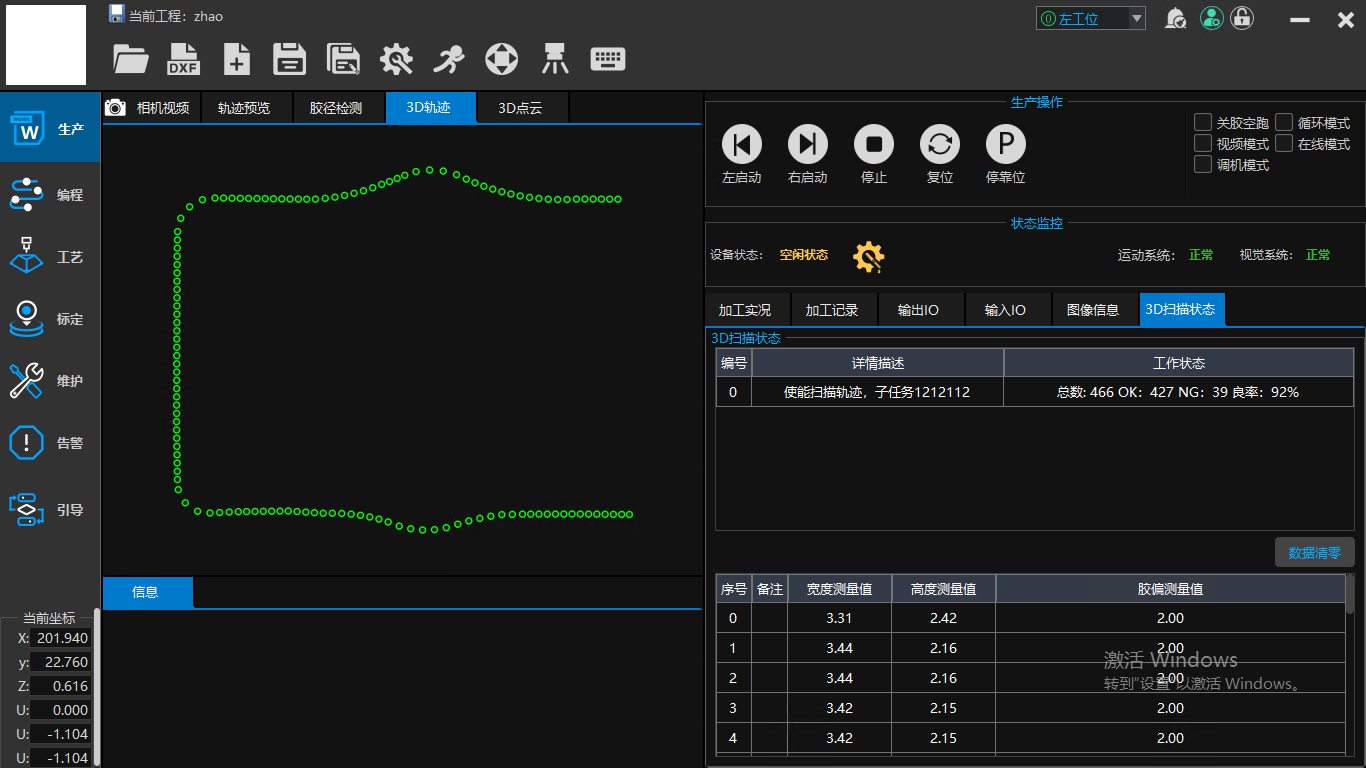Click the alarm bell clear icon
This screenshot has height=768, width=1366.
pyautogui.click(x=1176, y=18)
